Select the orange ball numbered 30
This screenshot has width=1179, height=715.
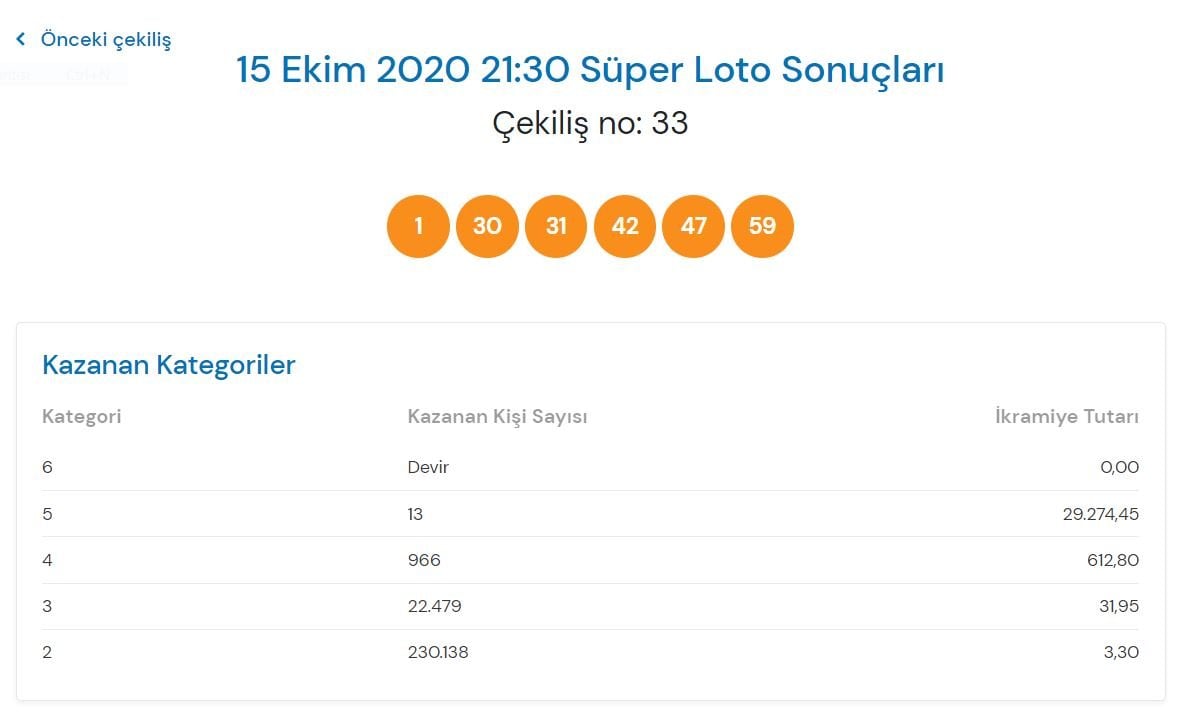click(487, 226)
